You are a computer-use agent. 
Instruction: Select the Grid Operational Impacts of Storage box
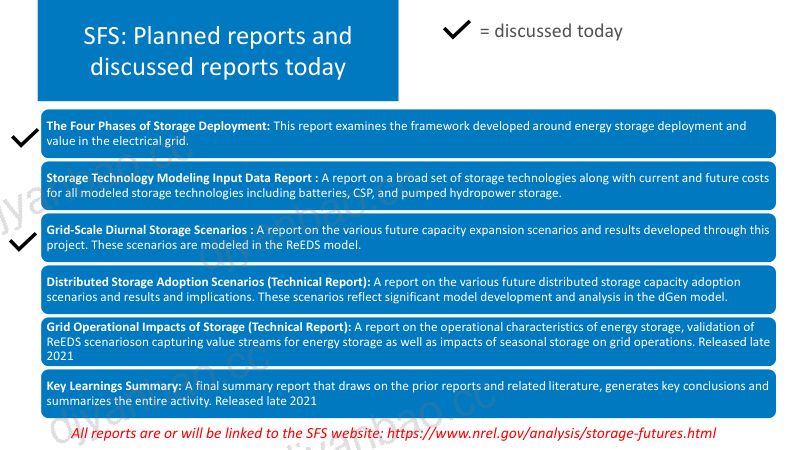tap(408, 341)
